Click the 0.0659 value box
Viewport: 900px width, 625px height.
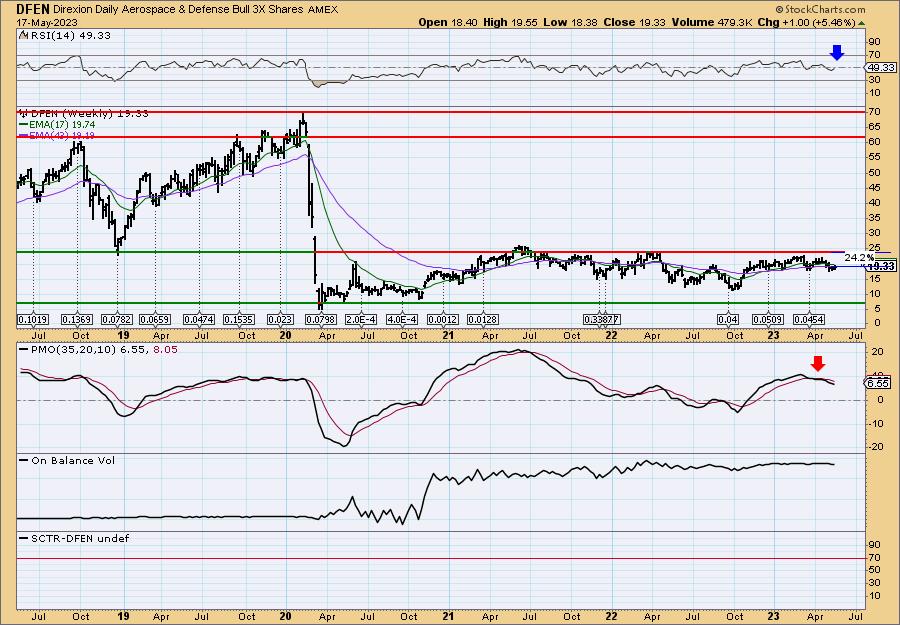coord(155,319)
